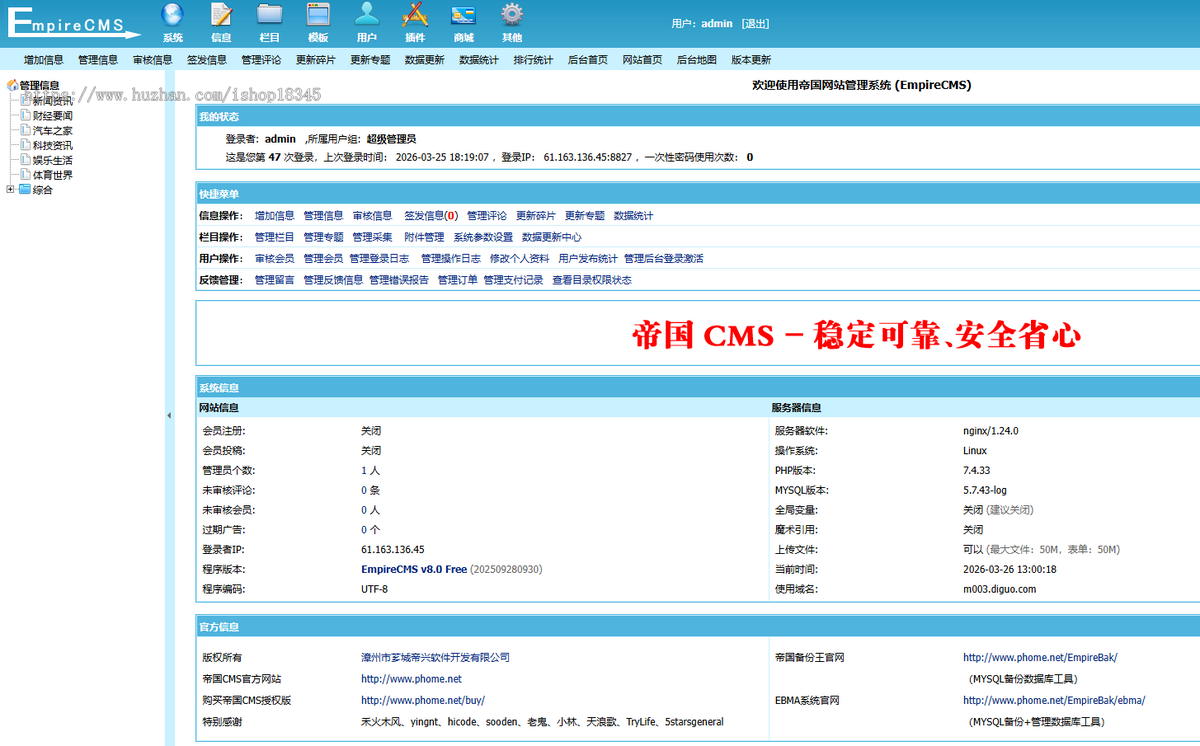Open 更新碎片 in the top submenu
Viewport: 1200px width, 746px height.
pyautogui.click(x=316, y=60)
